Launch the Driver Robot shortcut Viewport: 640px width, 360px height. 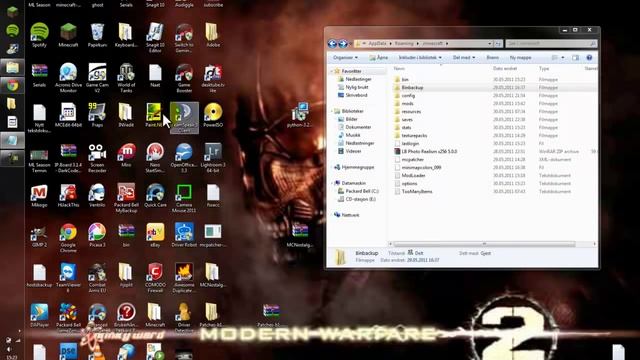(184, 235)
